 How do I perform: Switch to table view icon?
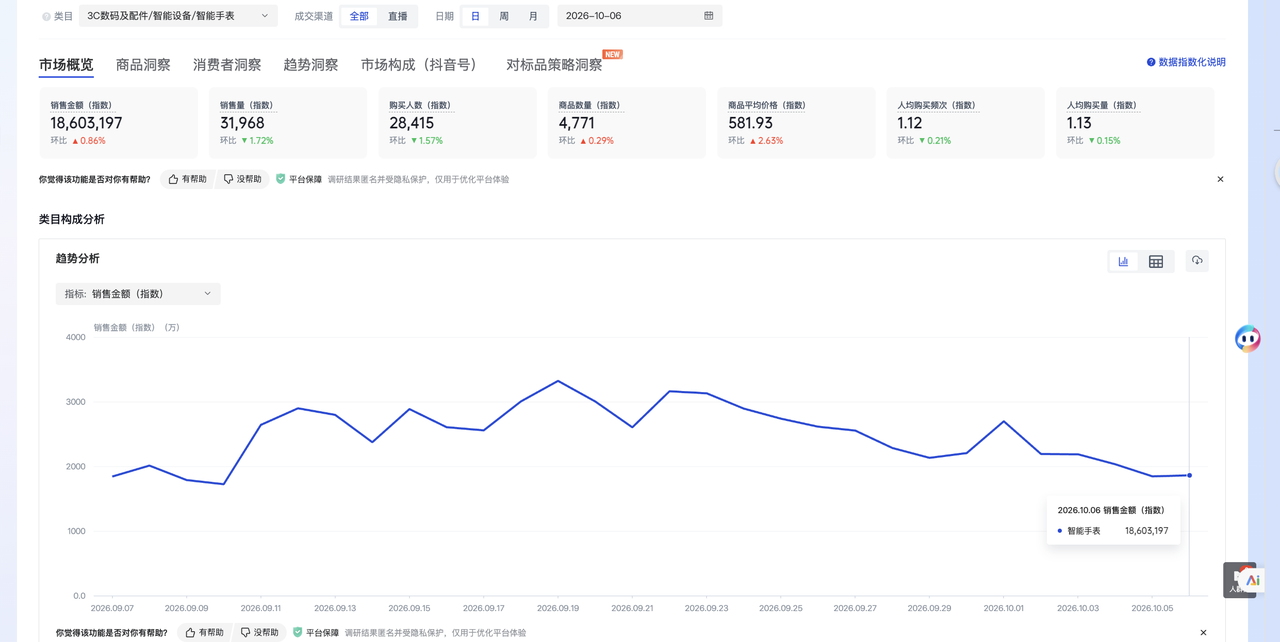(1156, 261)
